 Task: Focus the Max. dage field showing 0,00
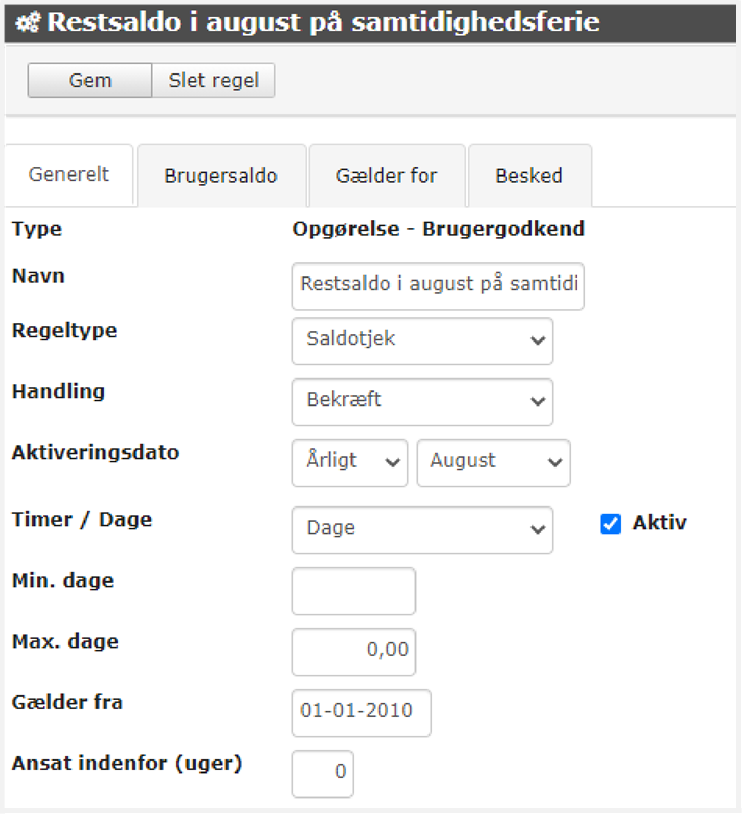(x=353, y=651)
